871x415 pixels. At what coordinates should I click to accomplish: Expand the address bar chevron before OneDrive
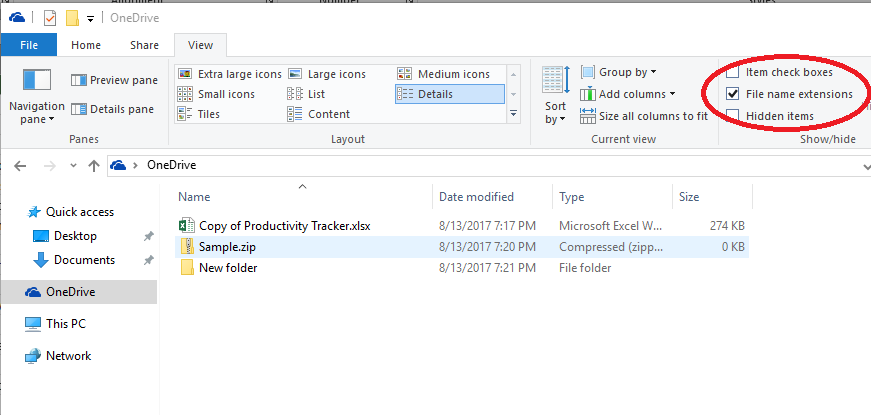click(135, 166)
